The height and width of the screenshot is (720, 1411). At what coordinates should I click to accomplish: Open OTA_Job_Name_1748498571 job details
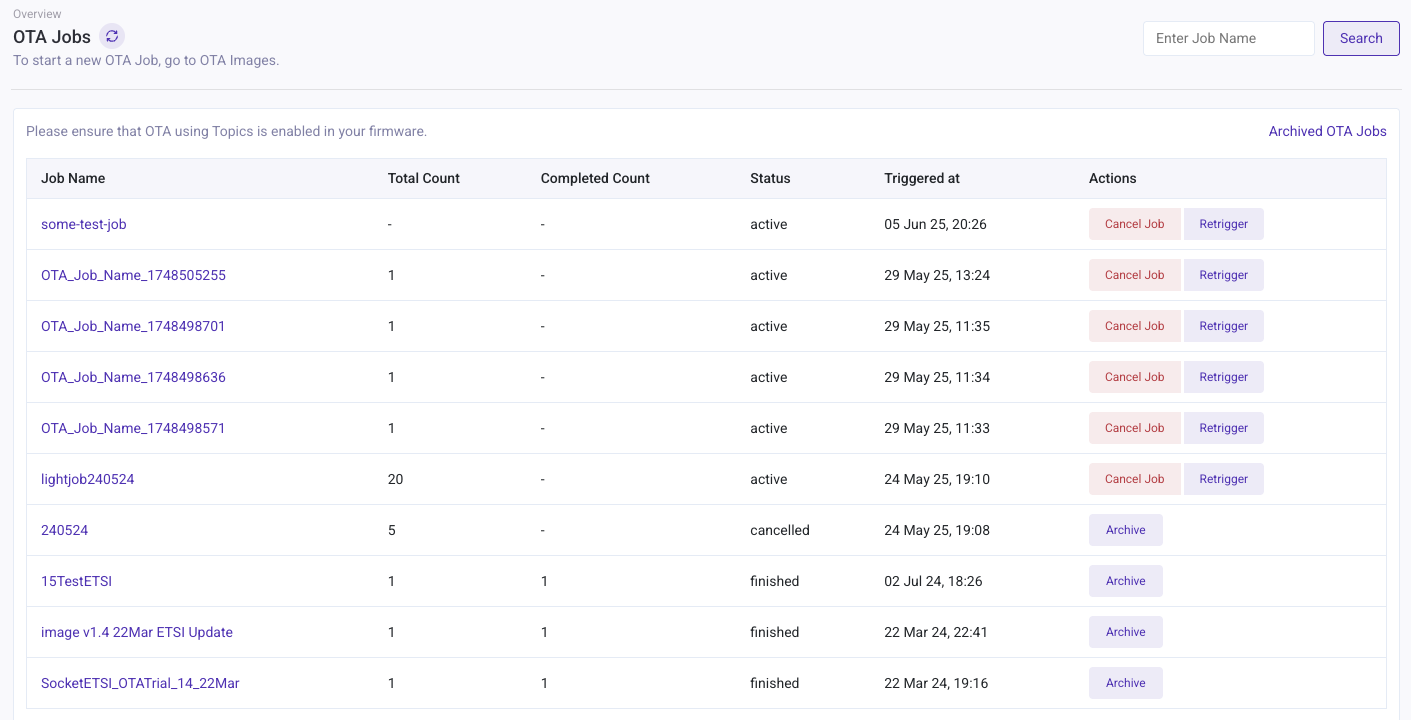point(133,428)
